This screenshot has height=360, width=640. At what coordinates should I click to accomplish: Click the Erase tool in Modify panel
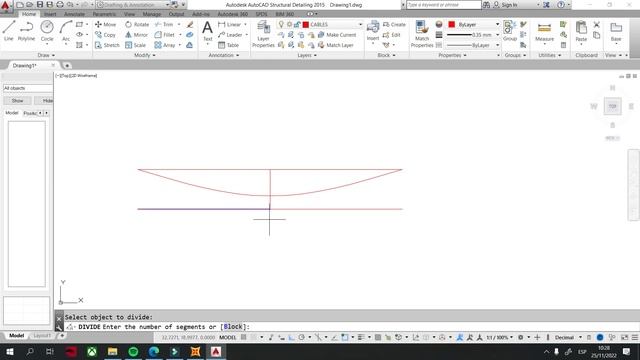190,24
